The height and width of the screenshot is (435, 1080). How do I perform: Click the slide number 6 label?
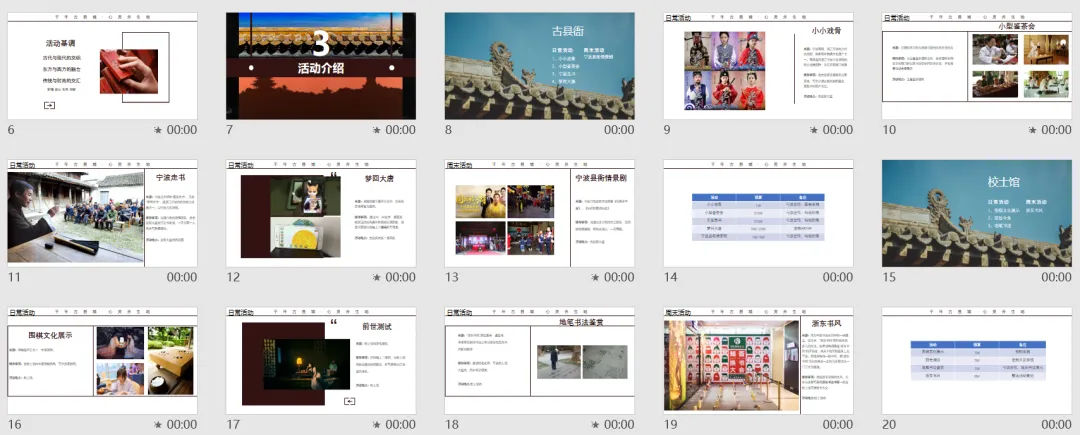point(11,129)
